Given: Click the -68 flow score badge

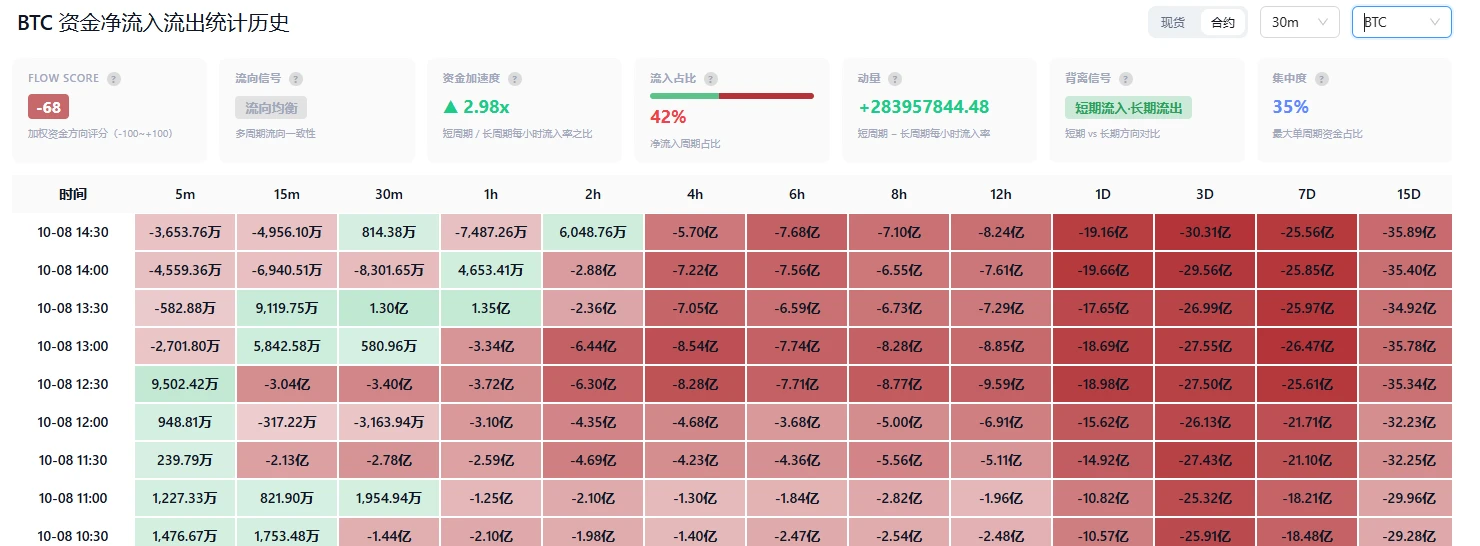Looking at the screenshot, I should [x=48, y=107].
